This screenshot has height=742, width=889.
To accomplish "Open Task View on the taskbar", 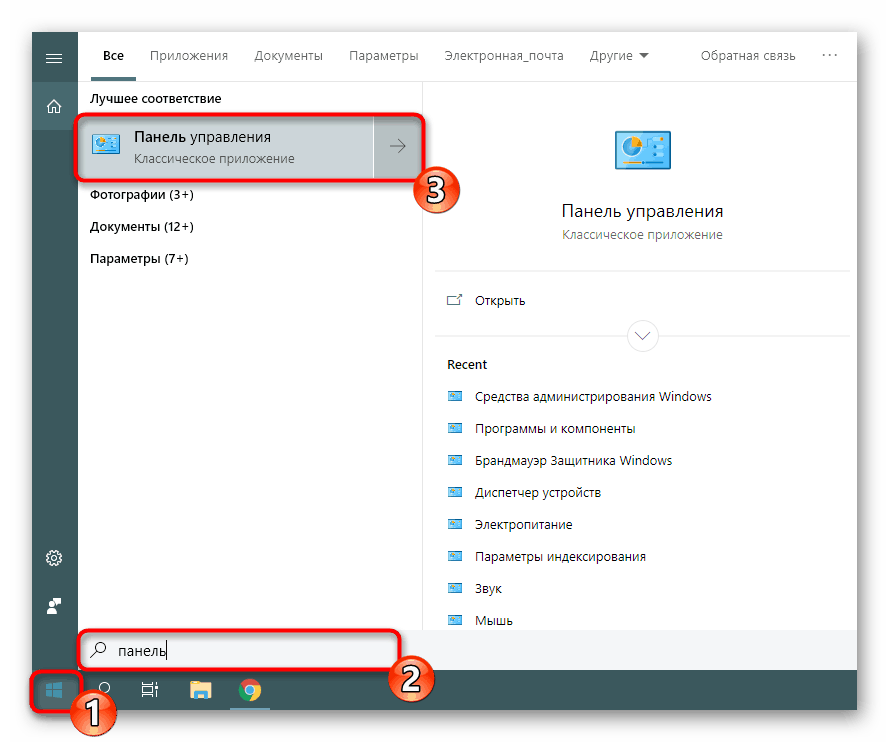I will (150, 690).
